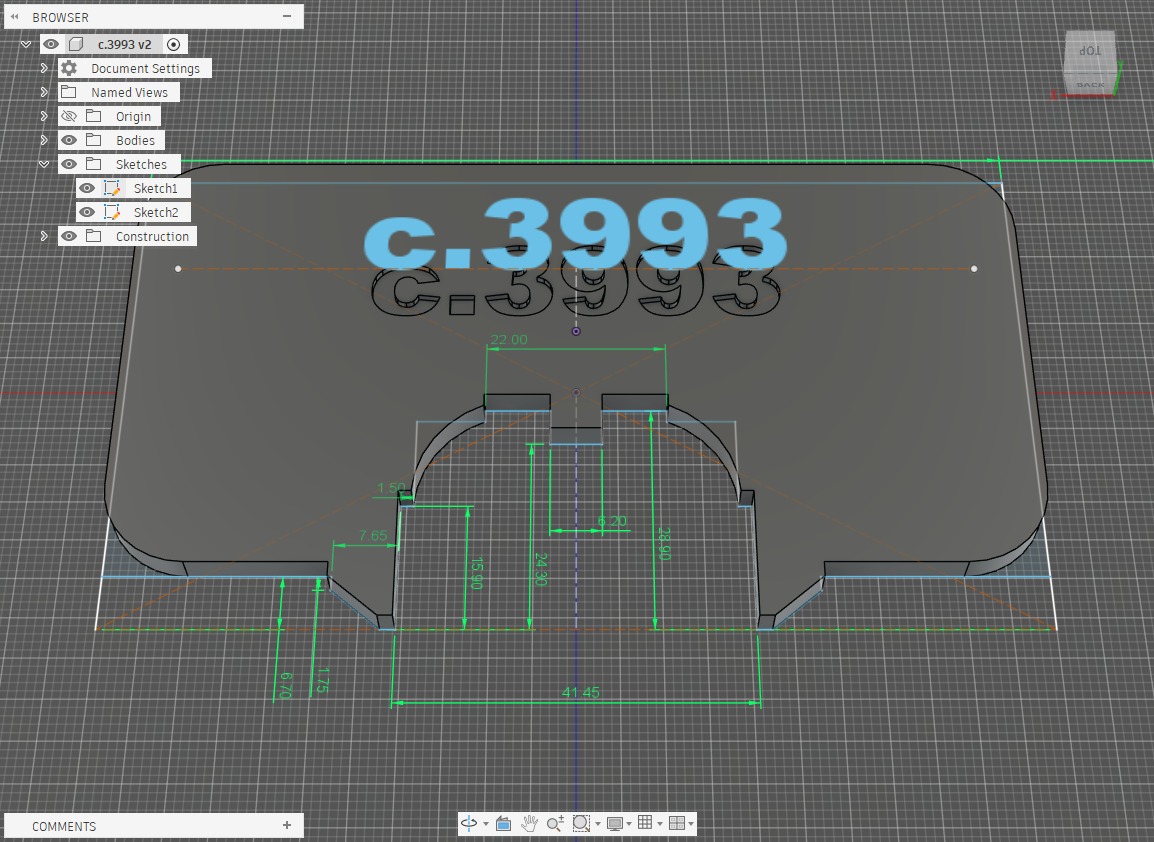1154x842 pixels.
Task: Click the Construction folder icon
Action: pyautogui.click(x=93, y=236)
